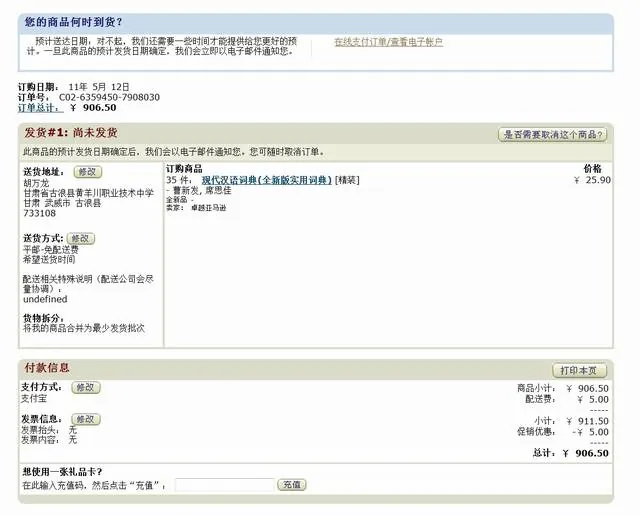Open the 现代汉语词典(全新版实用词典) product link
Viewport: 640px width, 516px height.
click(x=267, y=180)
